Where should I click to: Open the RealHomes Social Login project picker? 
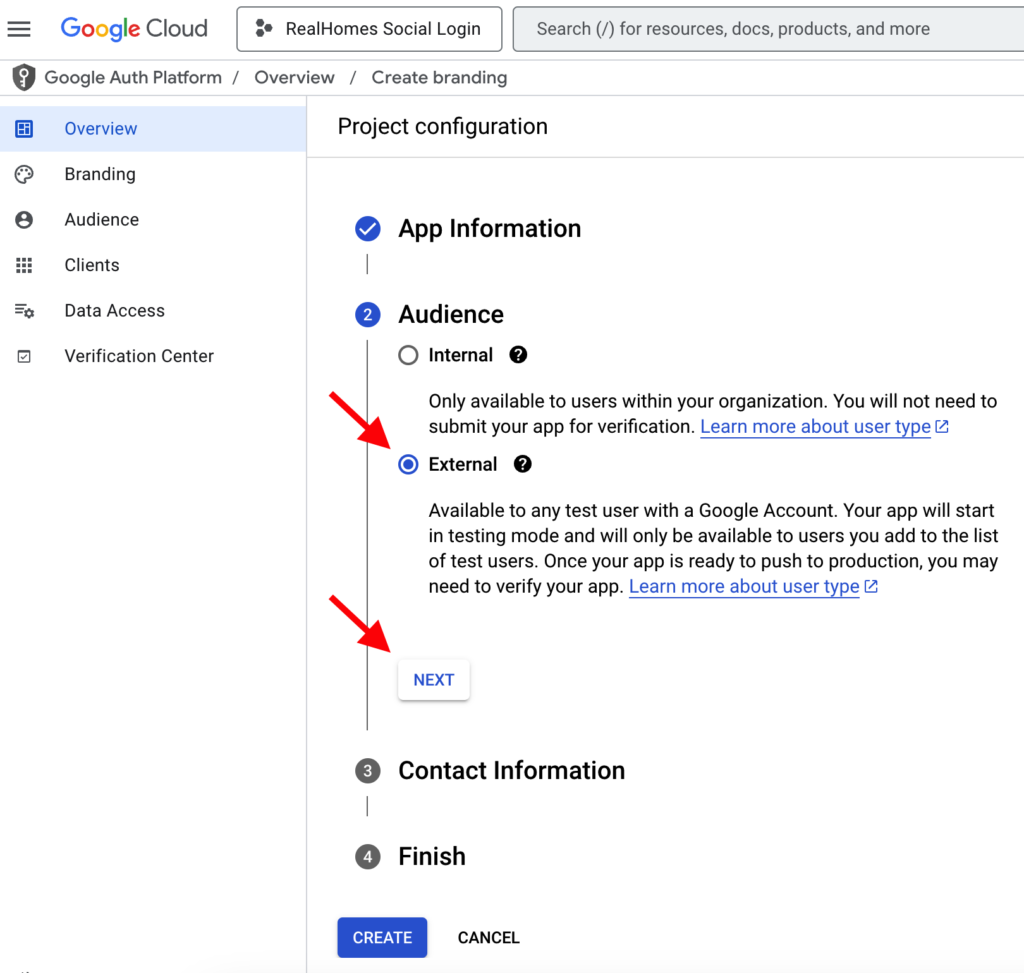(x=369, y=29)
